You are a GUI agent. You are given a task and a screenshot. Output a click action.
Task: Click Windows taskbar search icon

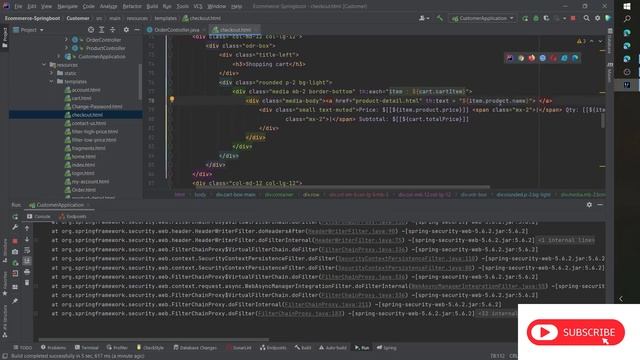627,19
